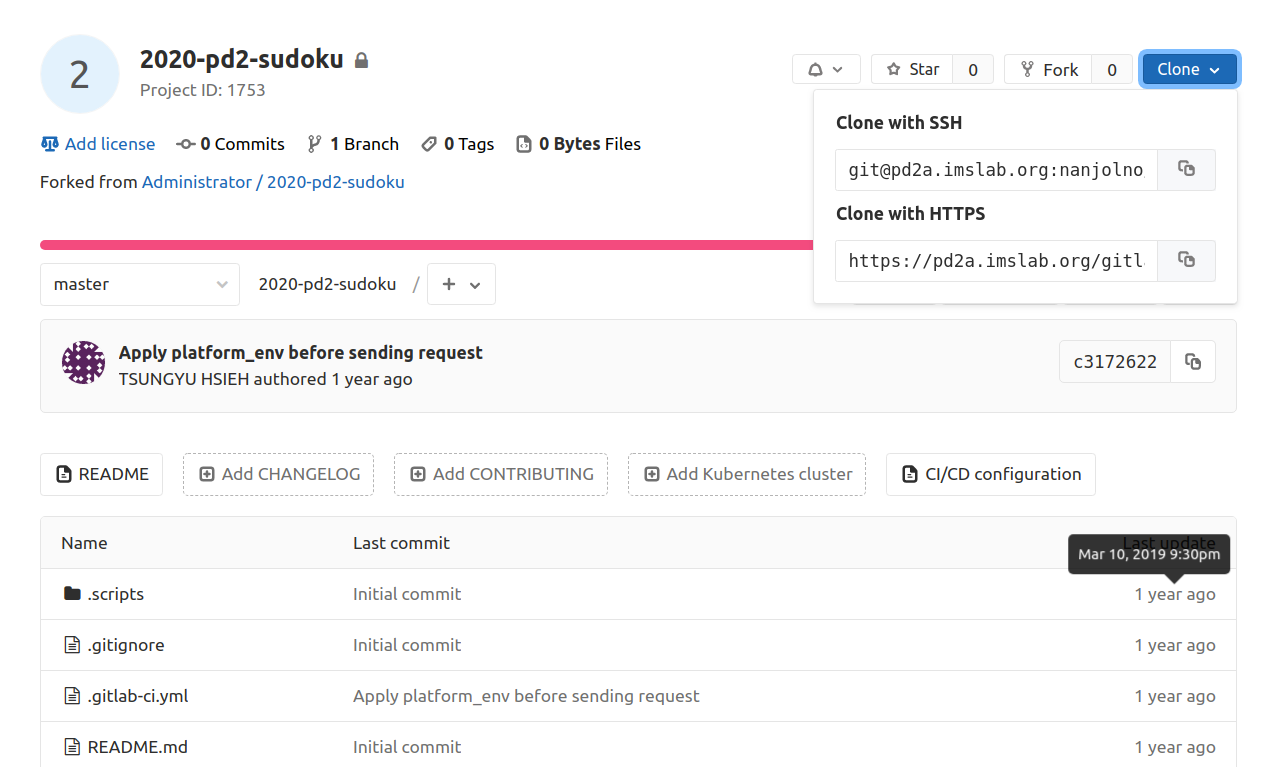Click the Clone with SSH heading

tap(899, 123)
